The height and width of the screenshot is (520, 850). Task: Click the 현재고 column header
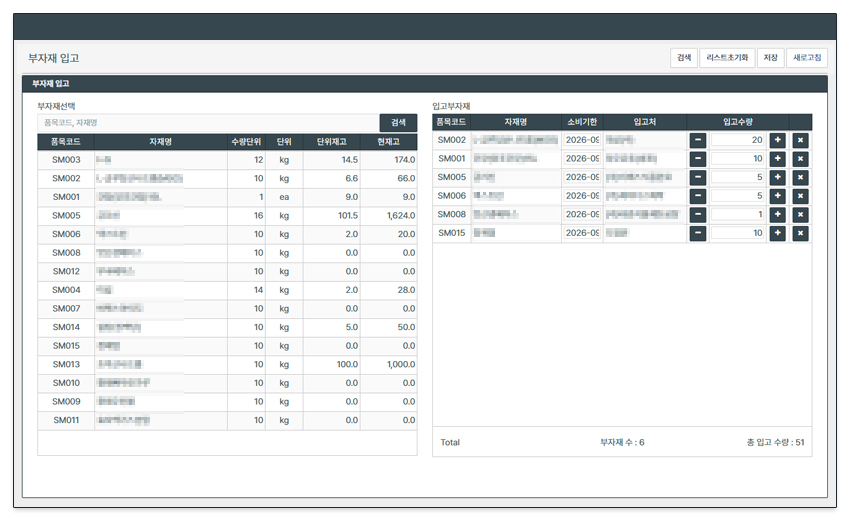coord(389,141)
